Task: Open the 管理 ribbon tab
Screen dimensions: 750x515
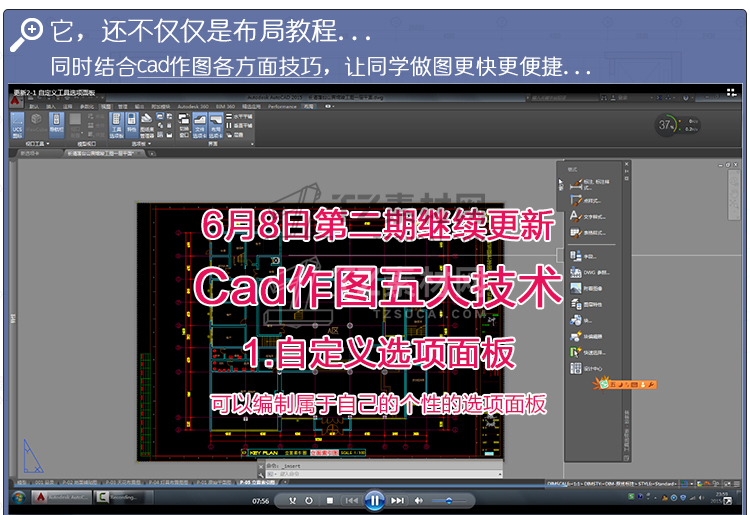Action: [x=123, y=107]
